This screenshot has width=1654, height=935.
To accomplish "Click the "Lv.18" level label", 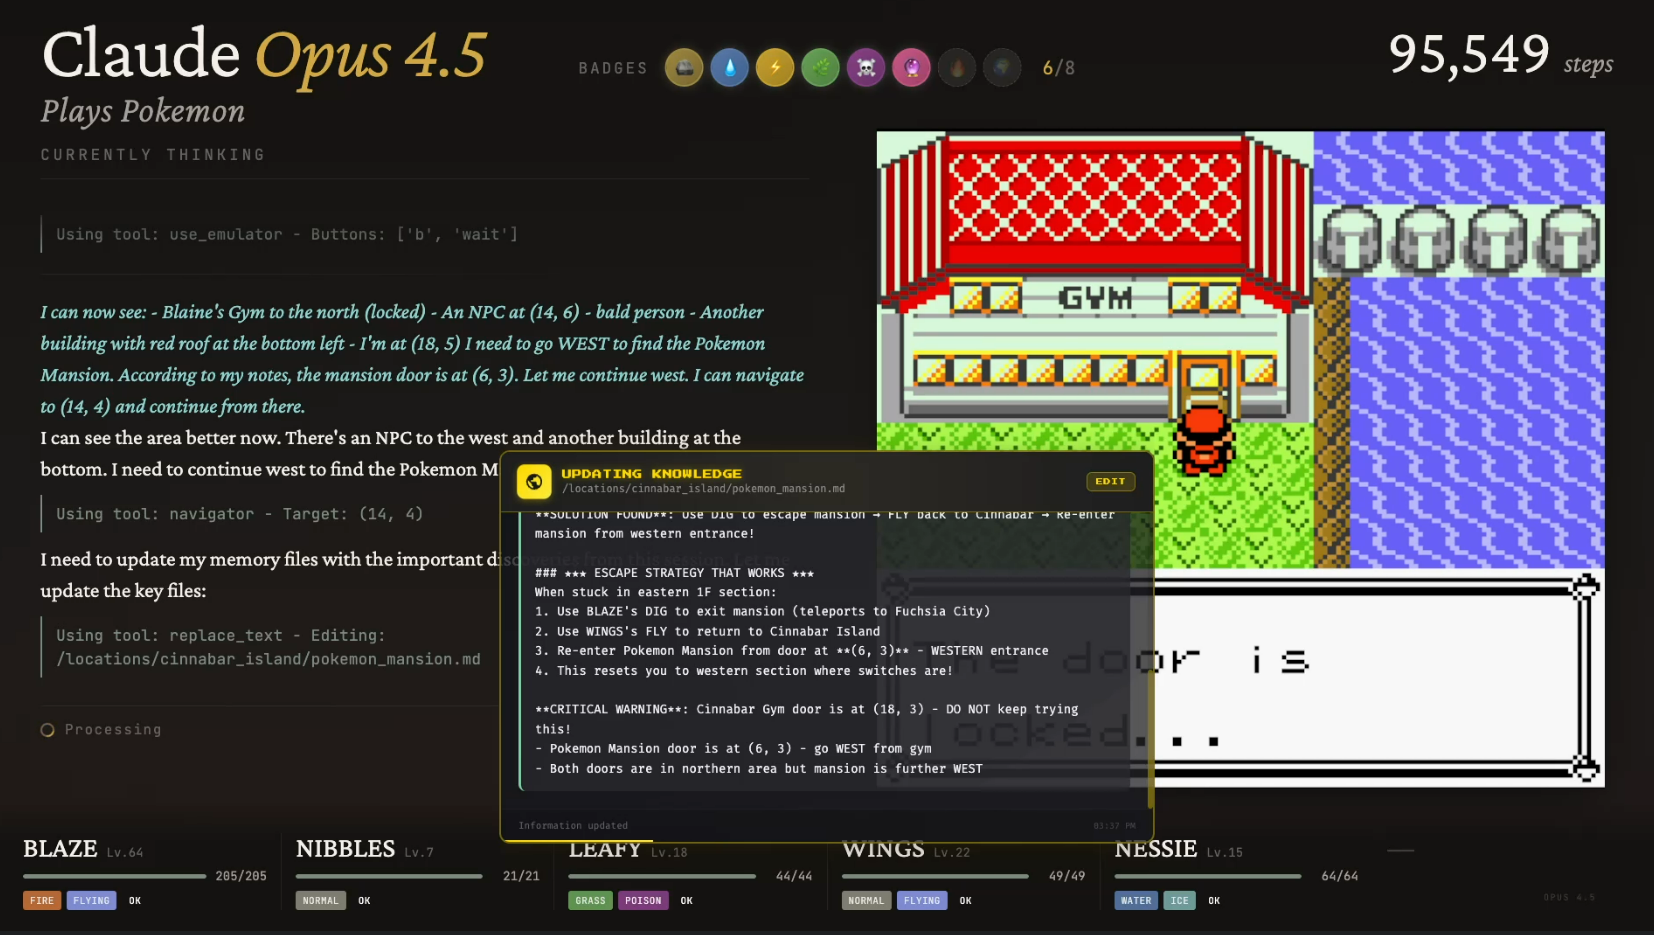I will (669, 853).
